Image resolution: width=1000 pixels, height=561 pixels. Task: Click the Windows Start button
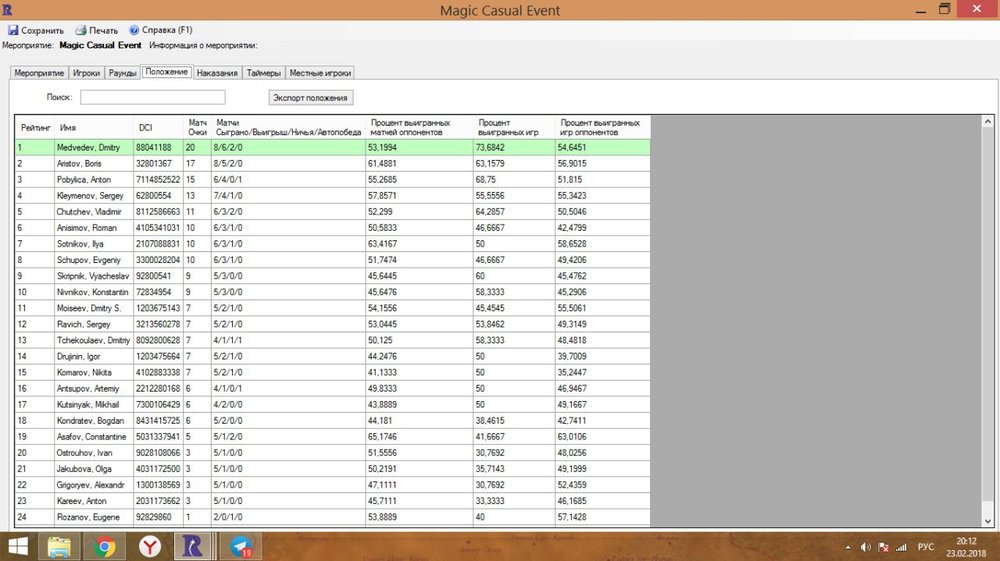pyautogui.click(x=17, y=546)
